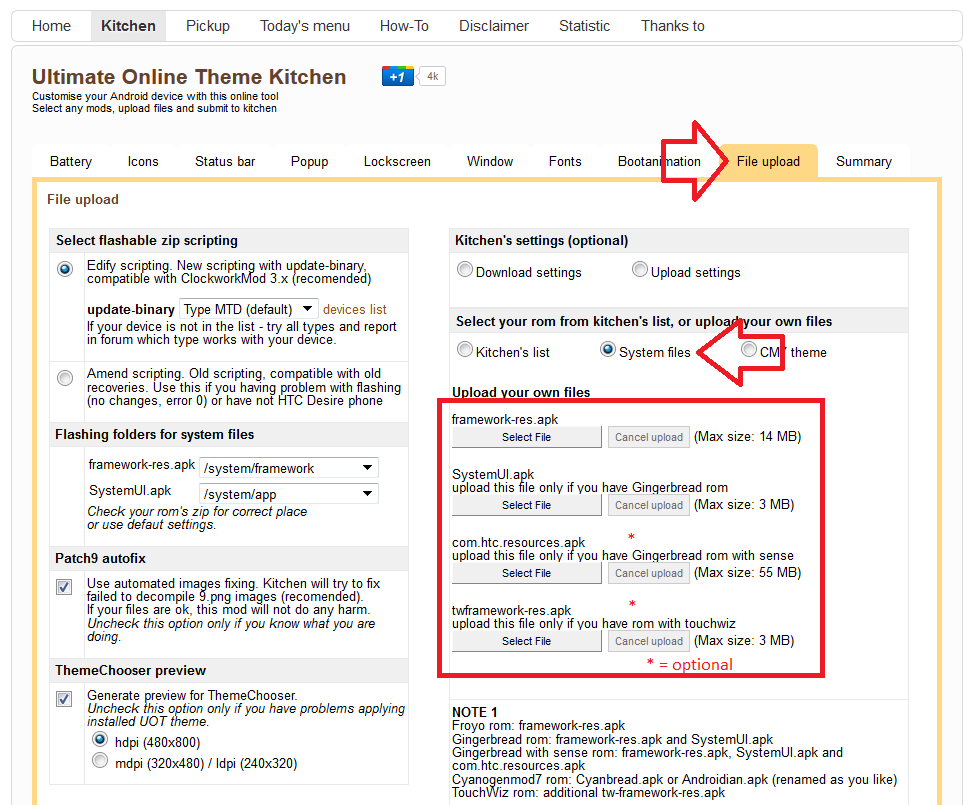Image resolution: width=963 pixels, height=805 pixels.
Task: Open the Kitchen menu item
Action: tap(128, 26)
